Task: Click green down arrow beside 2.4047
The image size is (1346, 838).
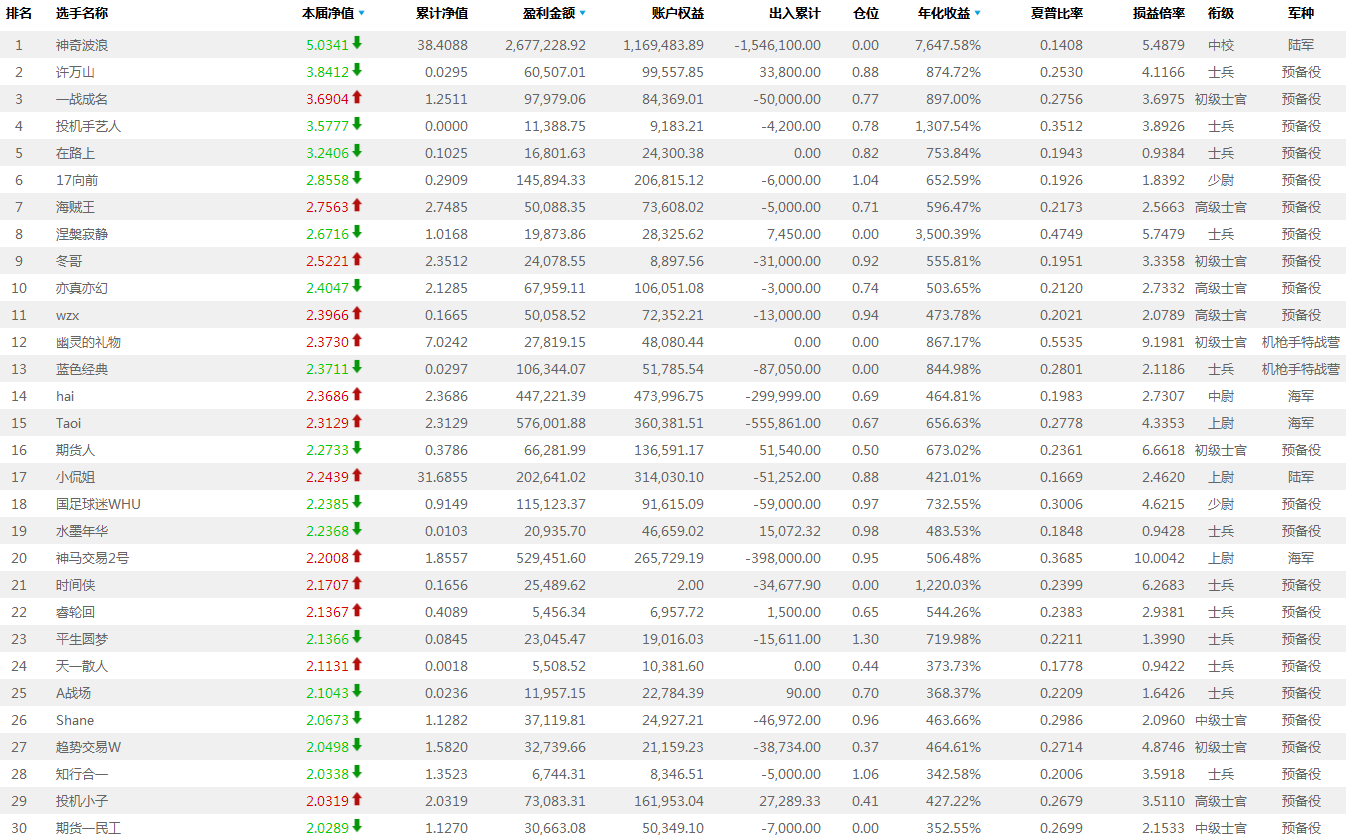Action: (357, 286)
